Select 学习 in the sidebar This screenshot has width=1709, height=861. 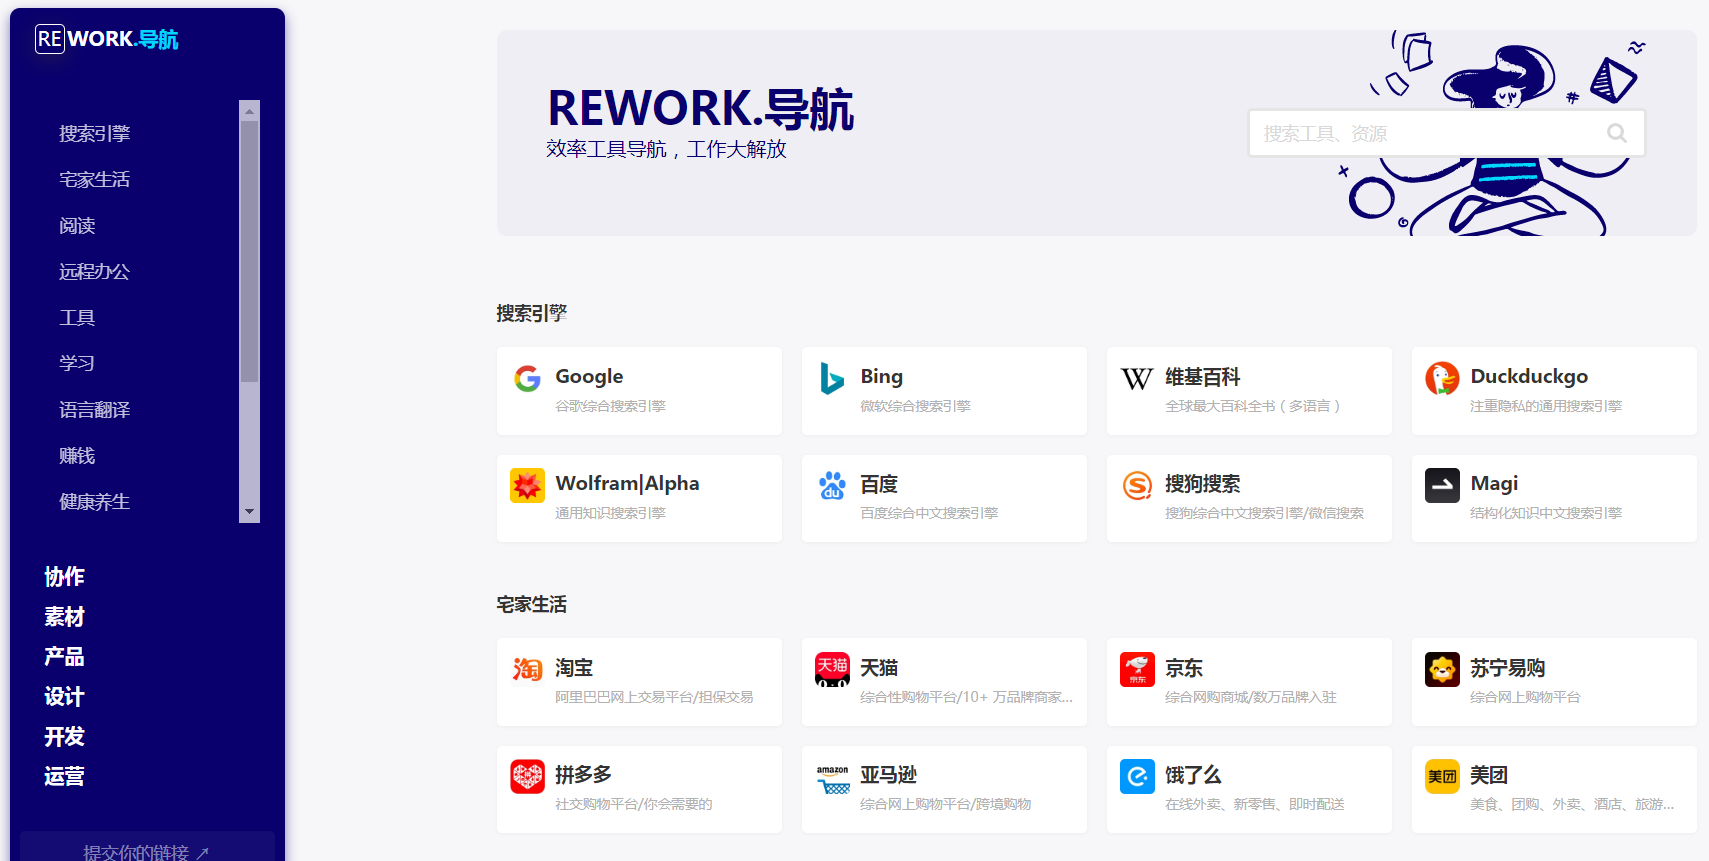click(x=77, y=364)
